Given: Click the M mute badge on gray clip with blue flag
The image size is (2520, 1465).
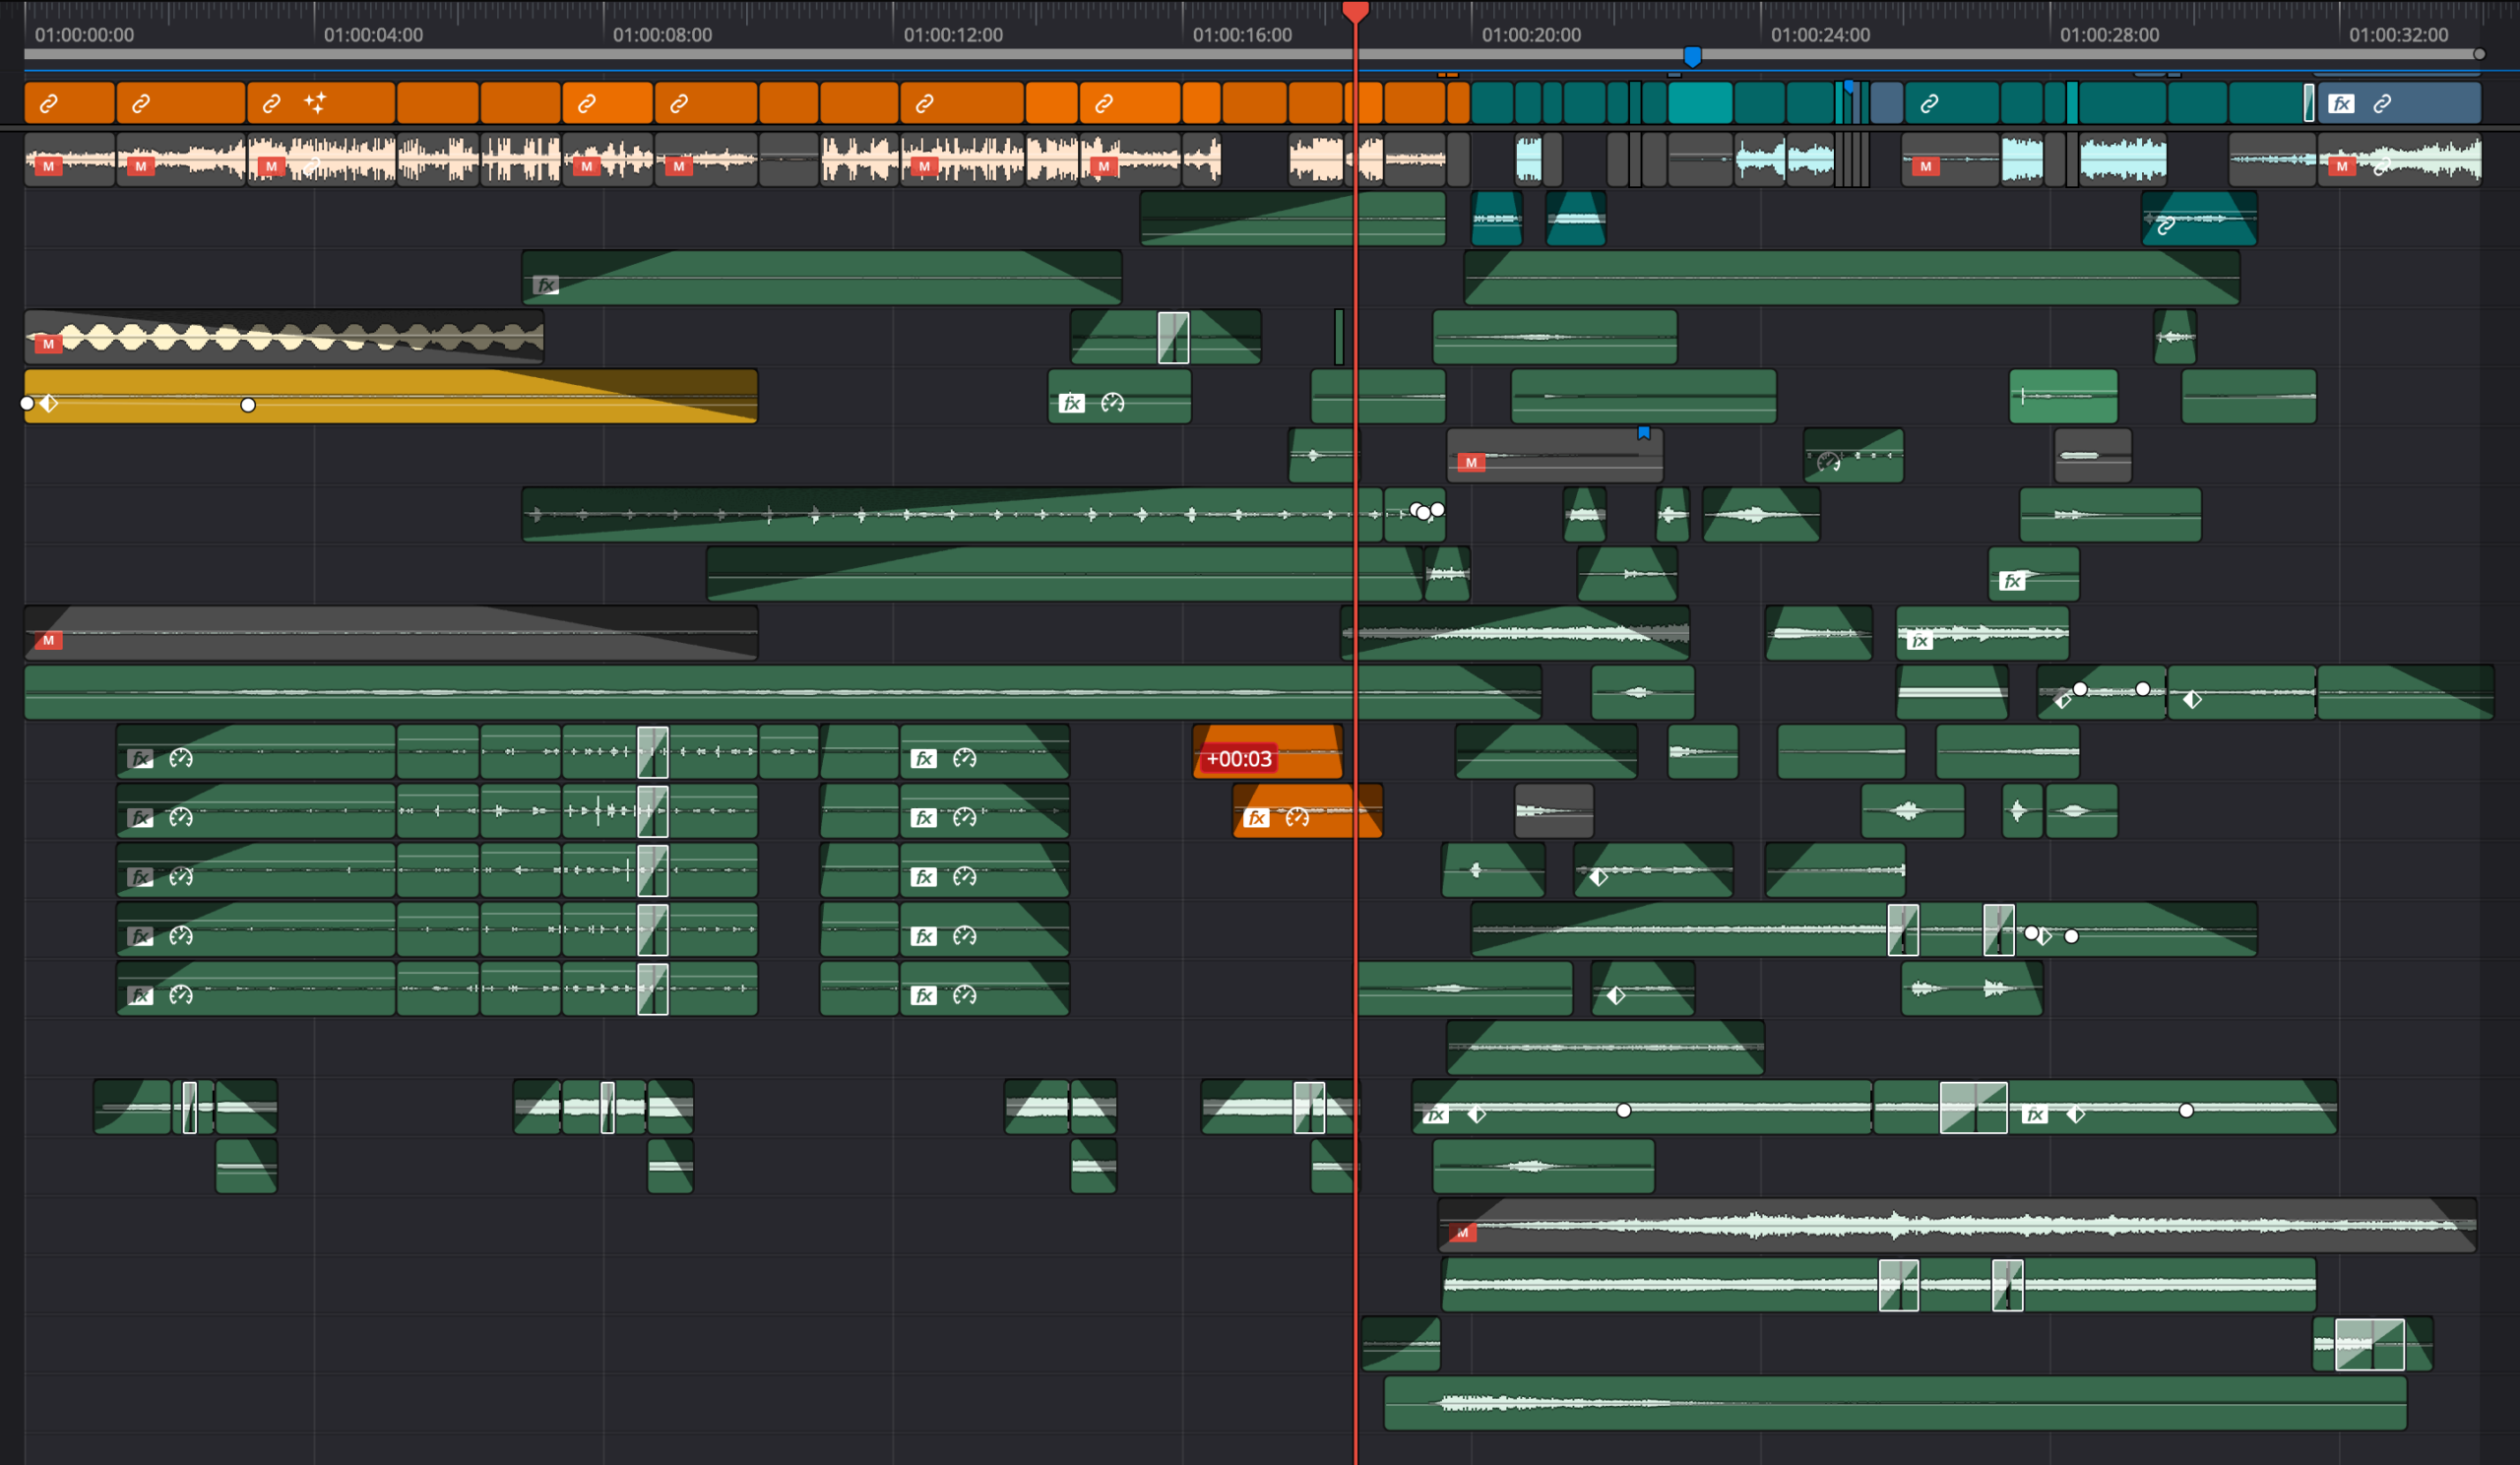Looking at the screenshot, I should (x=1470, y=462).
